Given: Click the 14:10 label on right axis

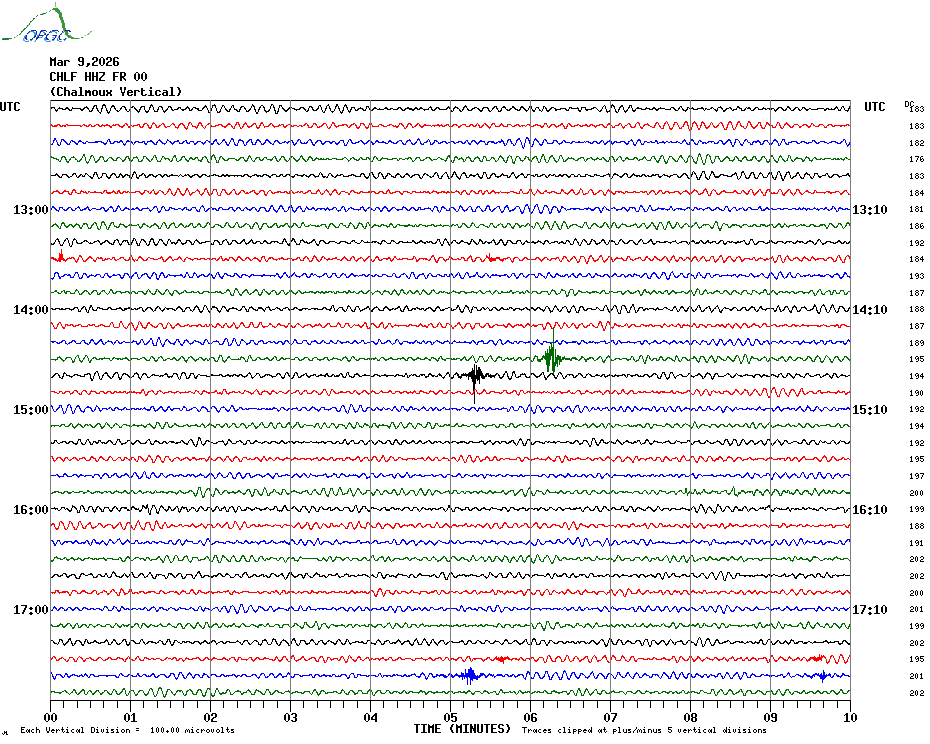Looking at the screenshot, I should click(870, 310).
